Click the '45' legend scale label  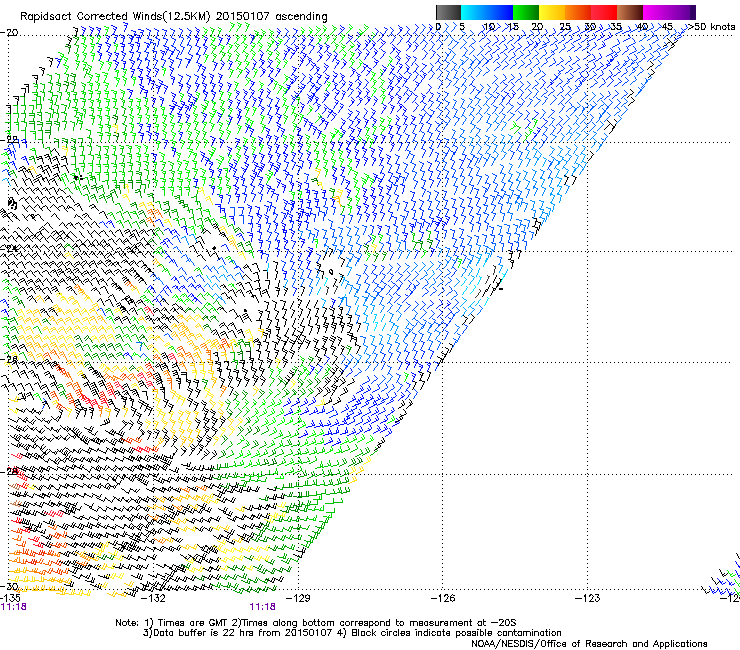(667, 27)
